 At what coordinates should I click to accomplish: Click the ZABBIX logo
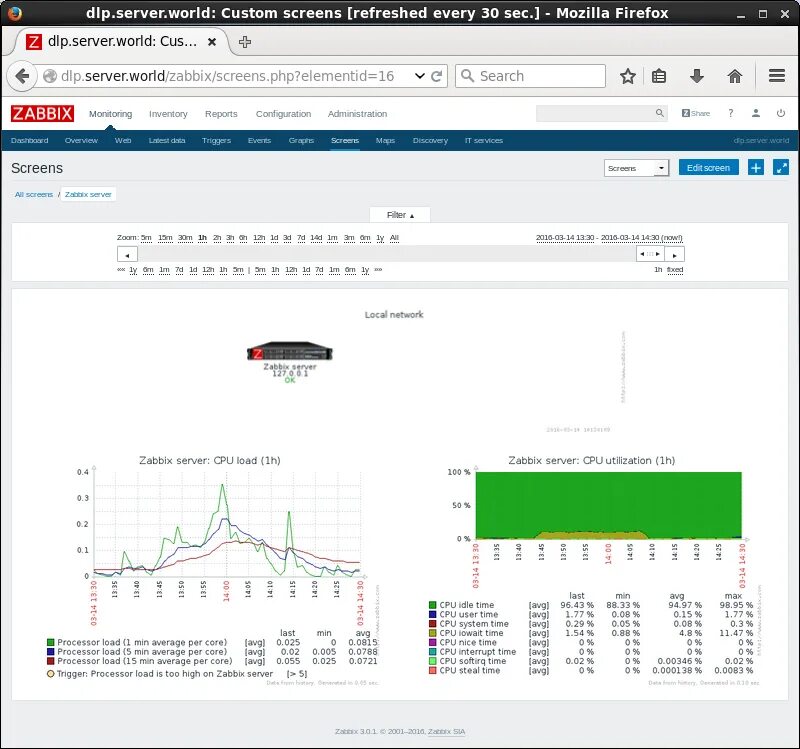pyautogui.click(x=42, y=113)
